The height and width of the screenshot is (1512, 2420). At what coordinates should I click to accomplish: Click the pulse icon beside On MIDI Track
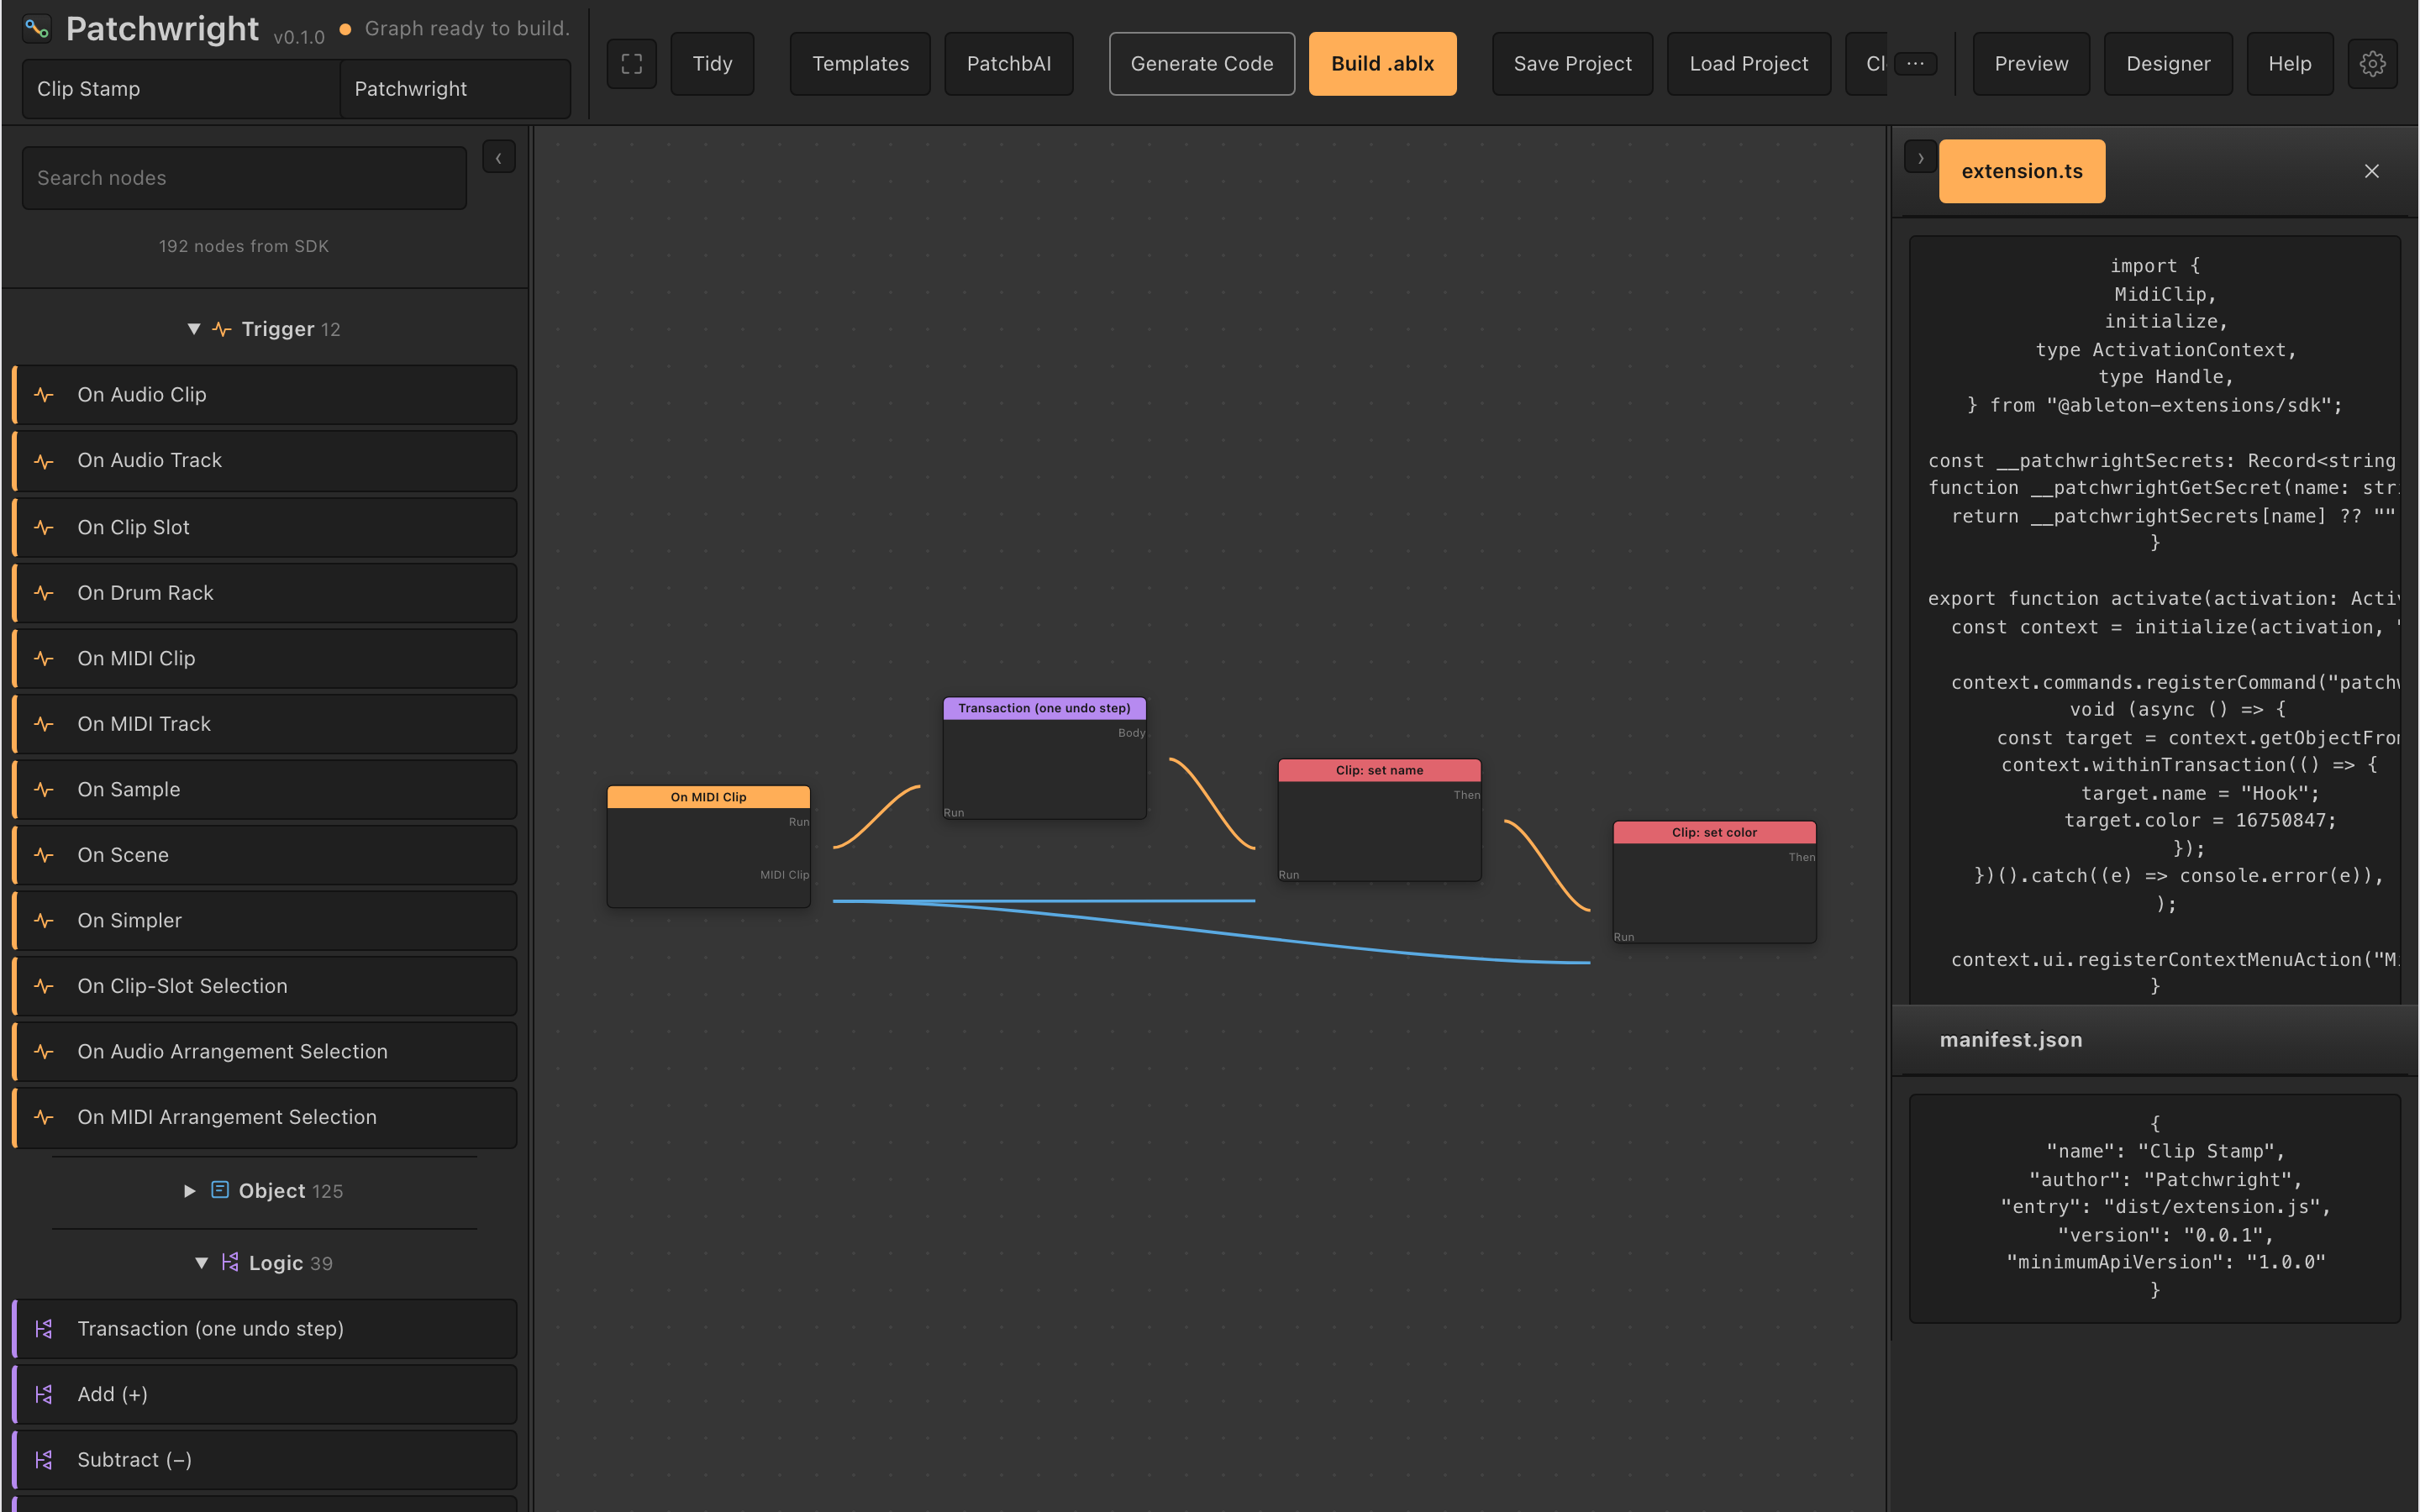[44, 724]
